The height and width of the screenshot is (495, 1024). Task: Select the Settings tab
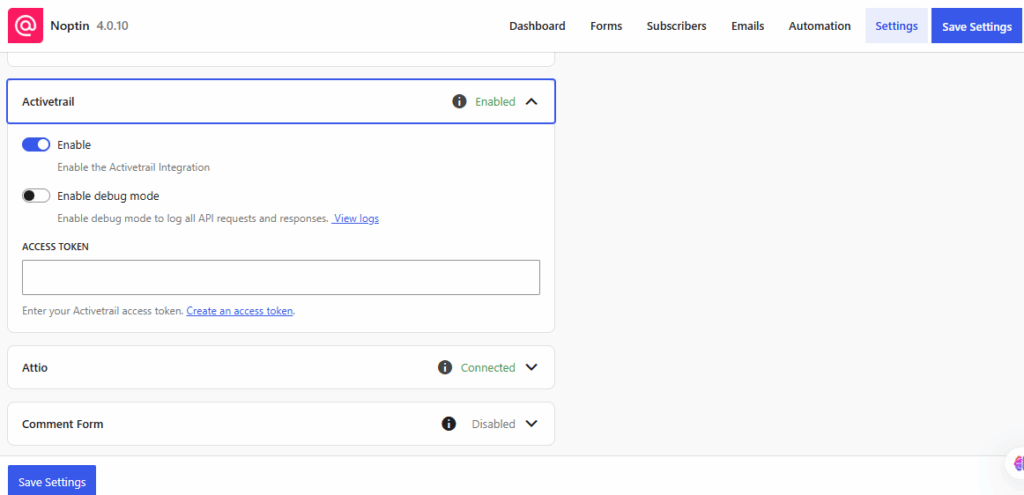click(897, 26)
